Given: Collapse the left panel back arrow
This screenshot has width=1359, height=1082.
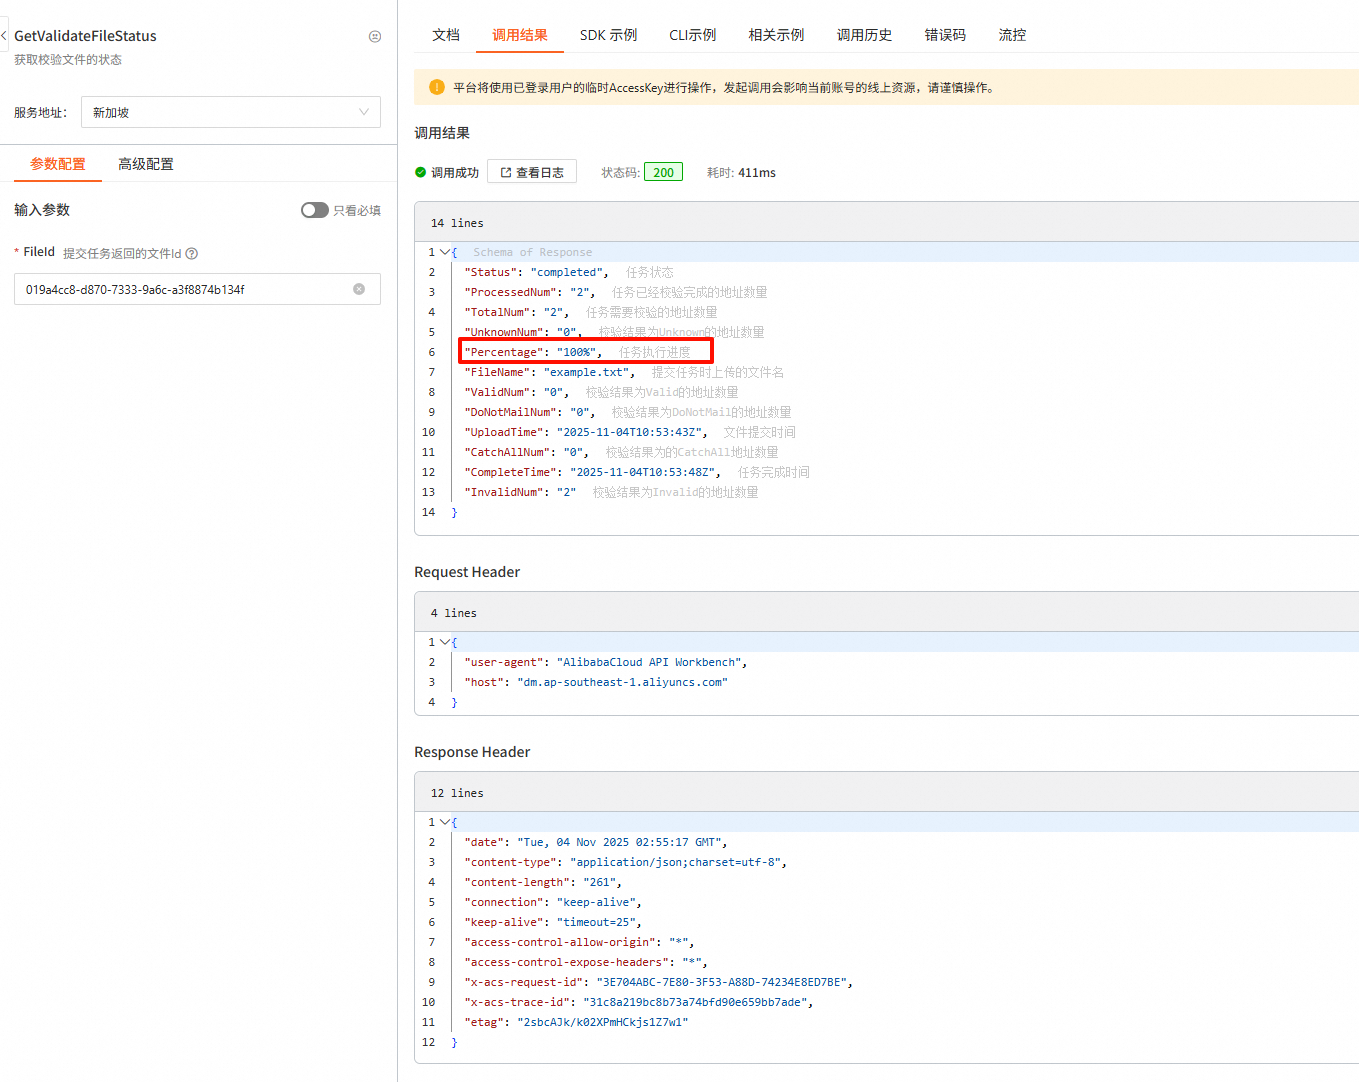Looking at the screenshot, I should tap(4, 36).
